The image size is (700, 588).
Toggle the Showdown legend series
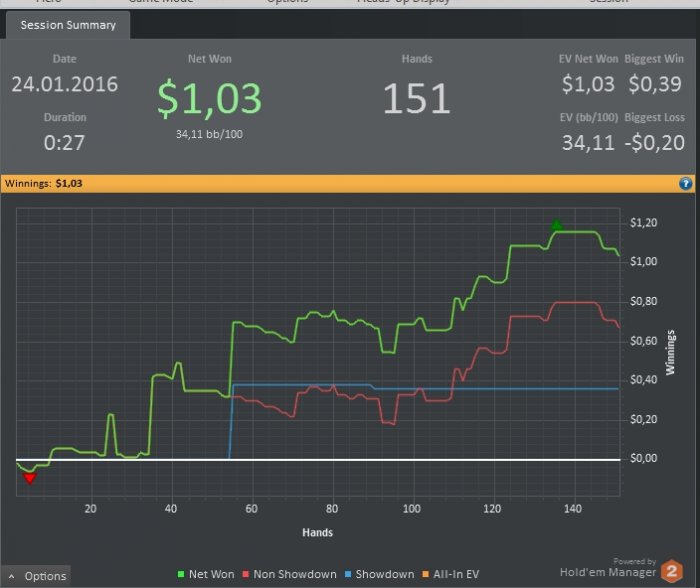(x=380, y=574)
